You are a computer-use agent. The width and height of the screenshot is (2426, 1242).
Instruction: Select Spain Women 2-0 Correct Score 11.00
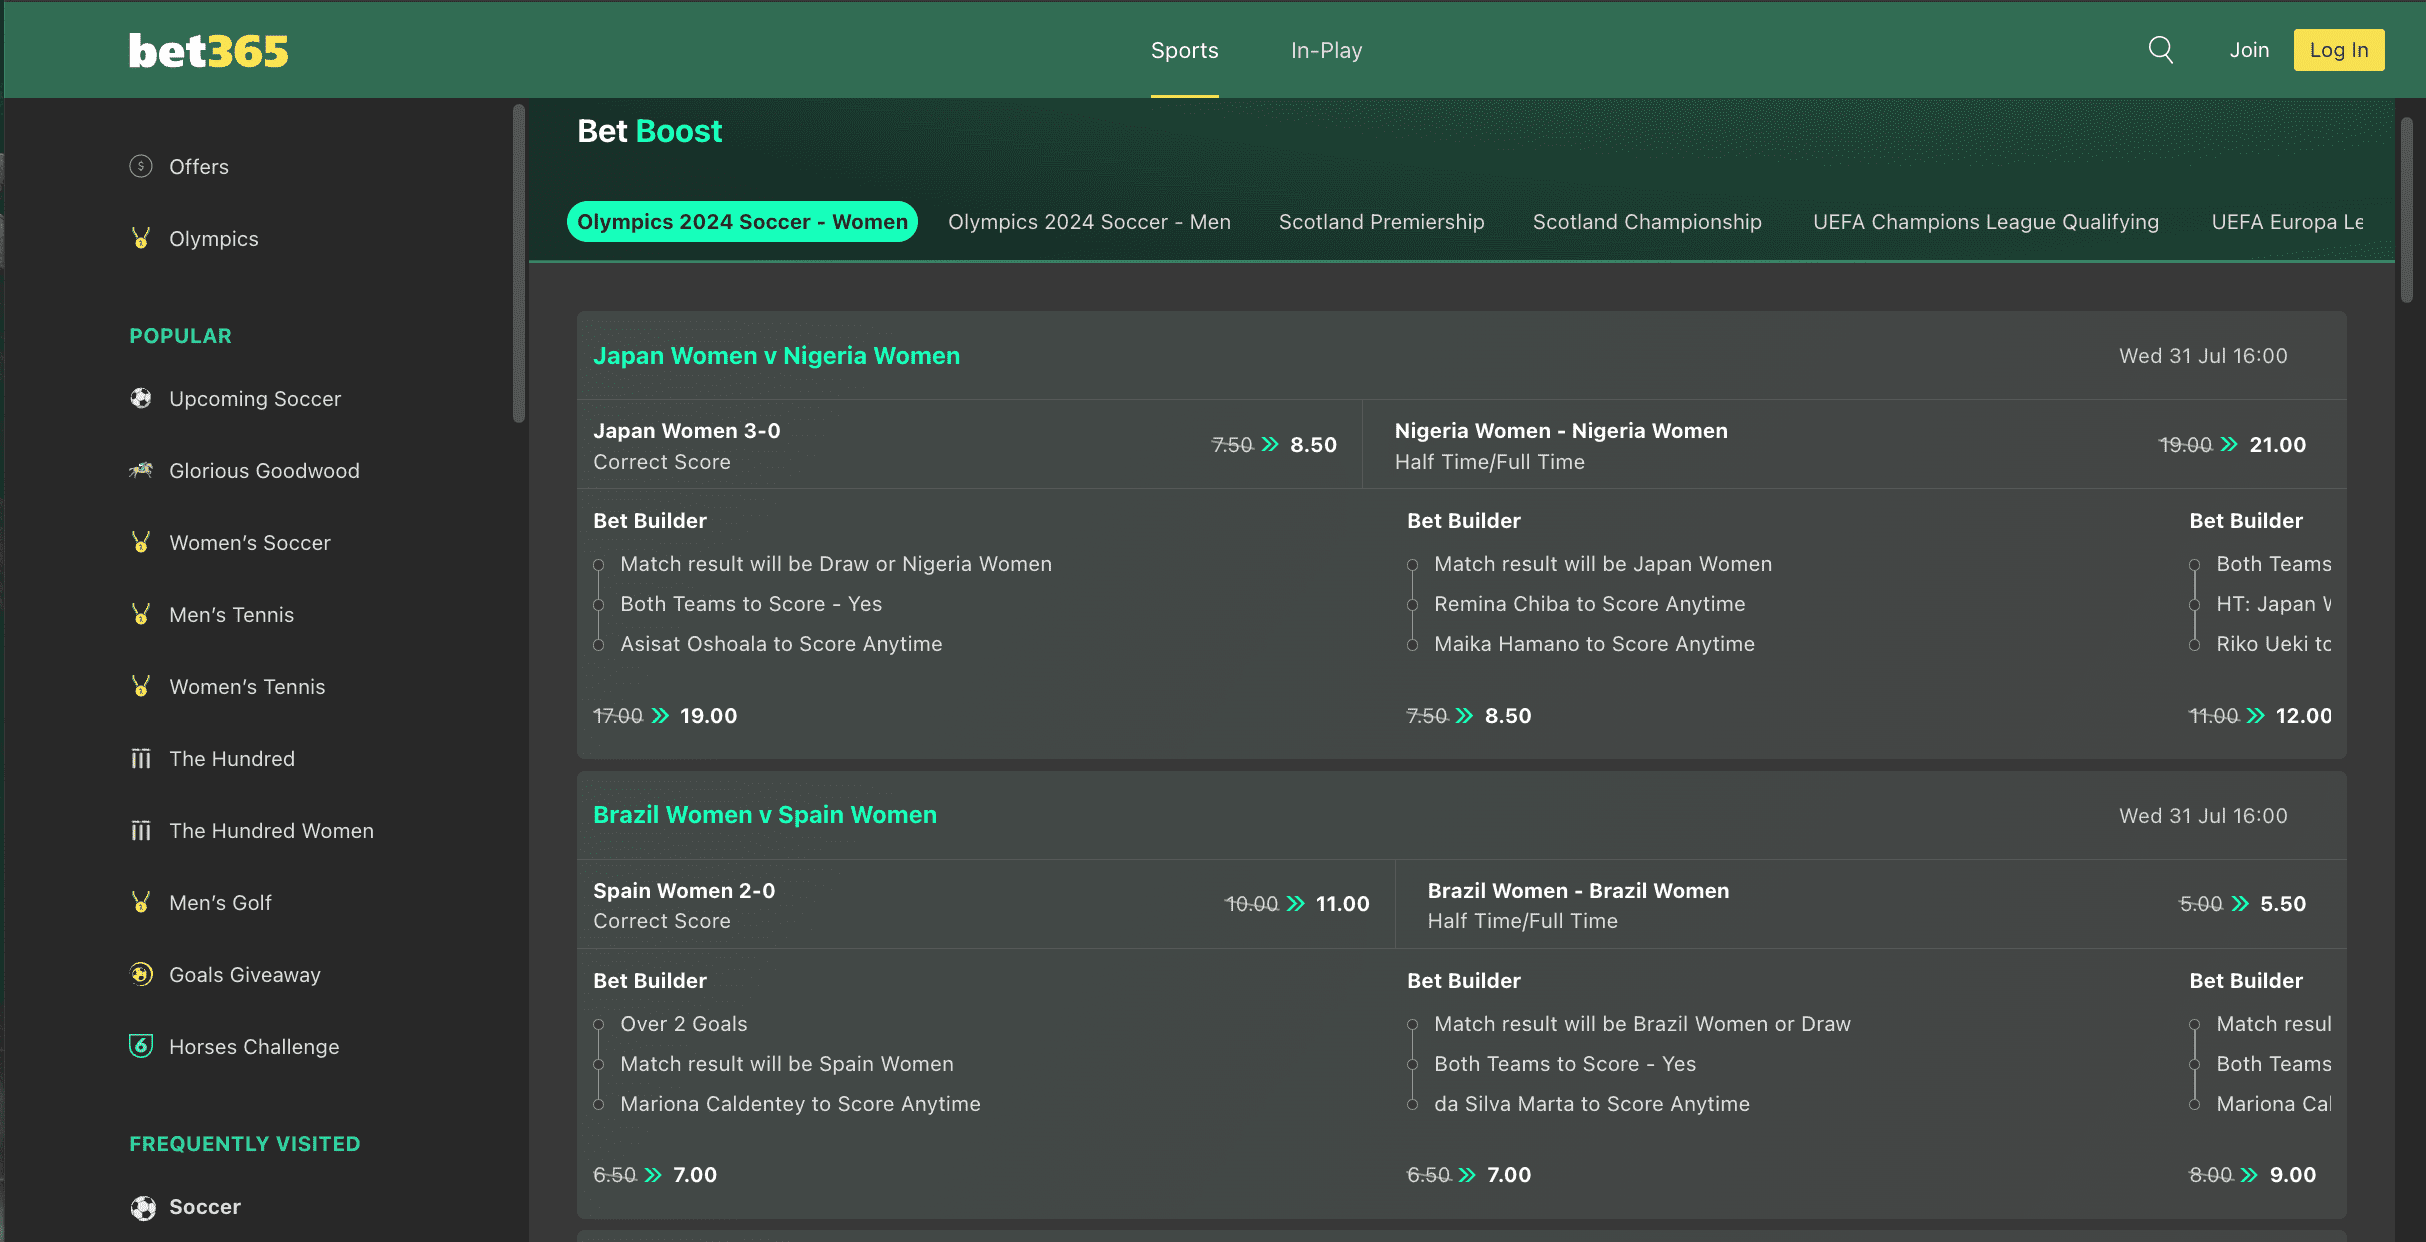pos(985,904)
